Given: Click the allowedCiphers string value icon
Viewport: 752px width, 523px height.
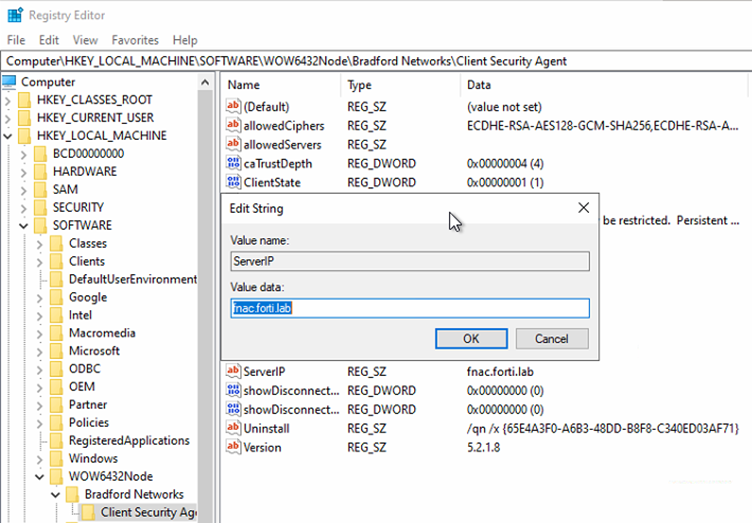Looking at the screenshot, I should [234, 126].
